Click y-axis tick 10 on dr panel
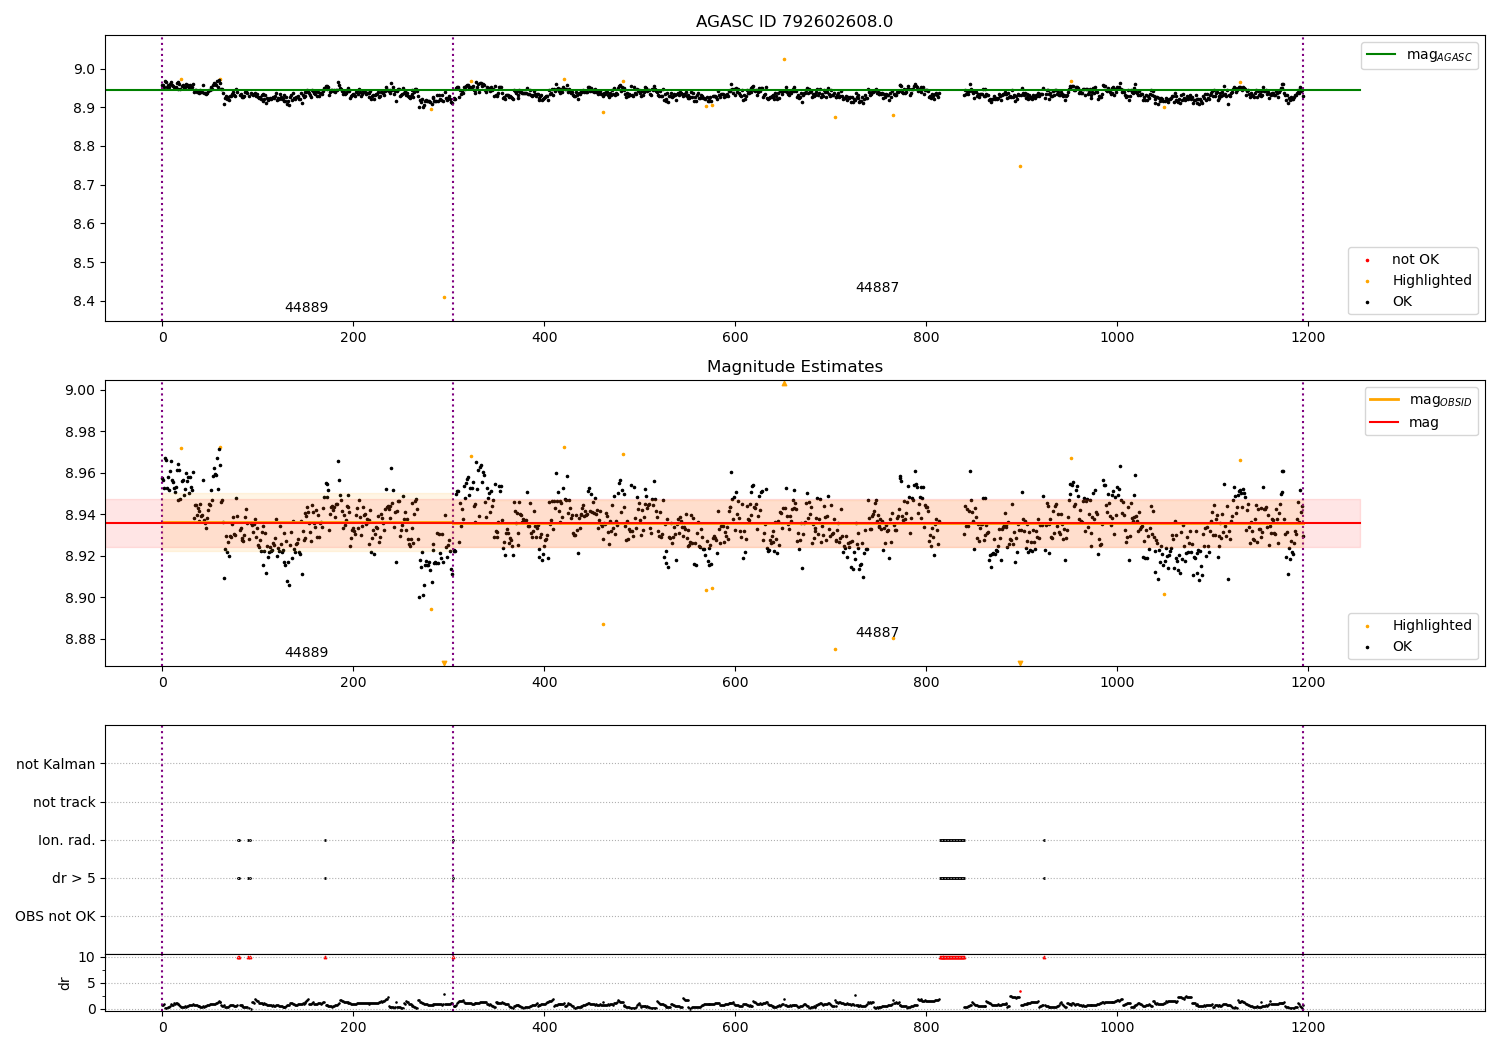Screen dimensions: 1500x1050 [88, 957]
